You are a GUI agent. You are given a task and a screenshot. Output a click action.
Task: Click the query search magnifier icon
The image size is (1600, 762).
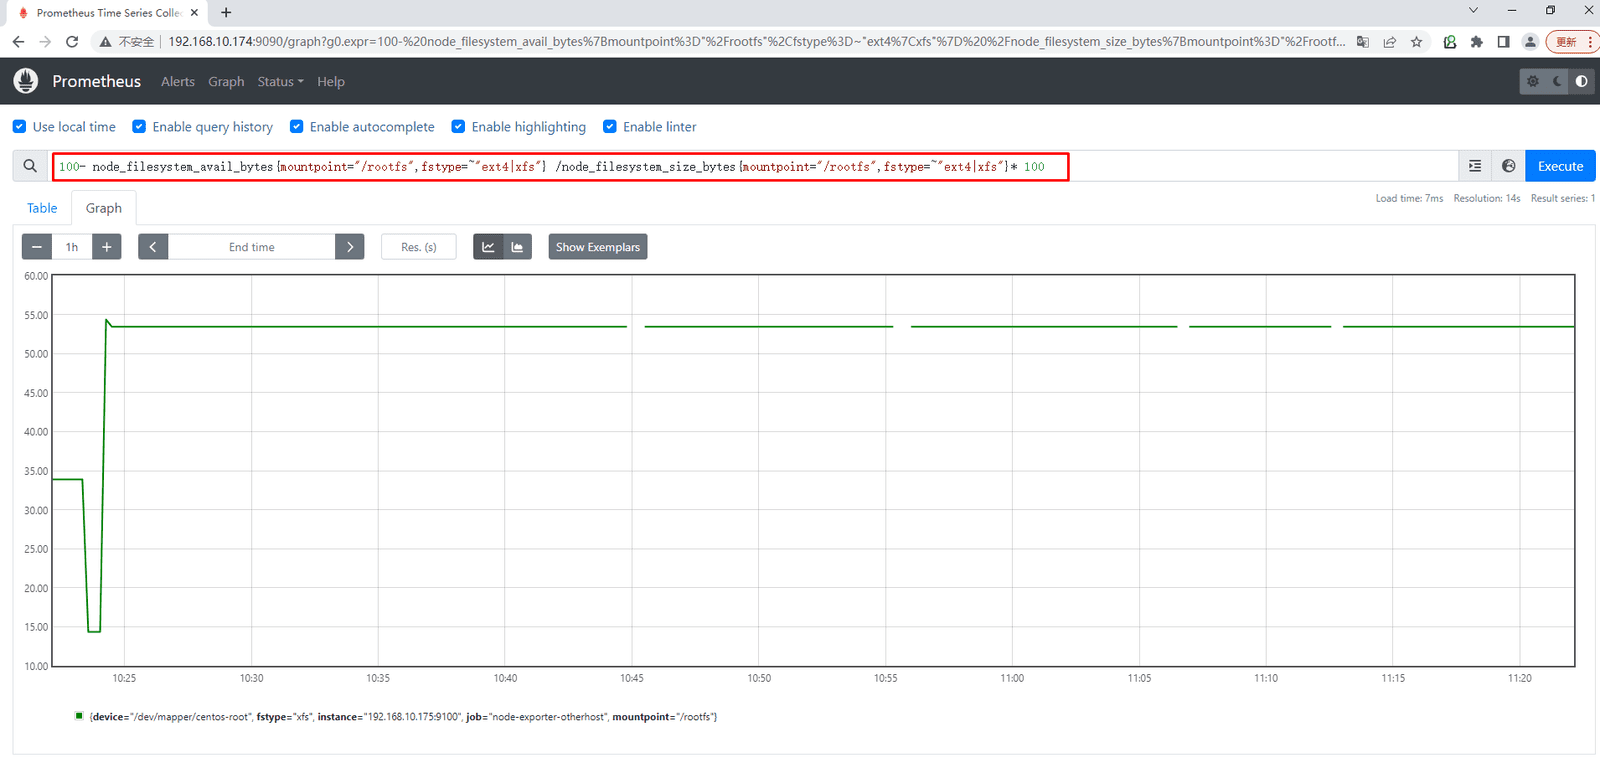click(30, 166)
